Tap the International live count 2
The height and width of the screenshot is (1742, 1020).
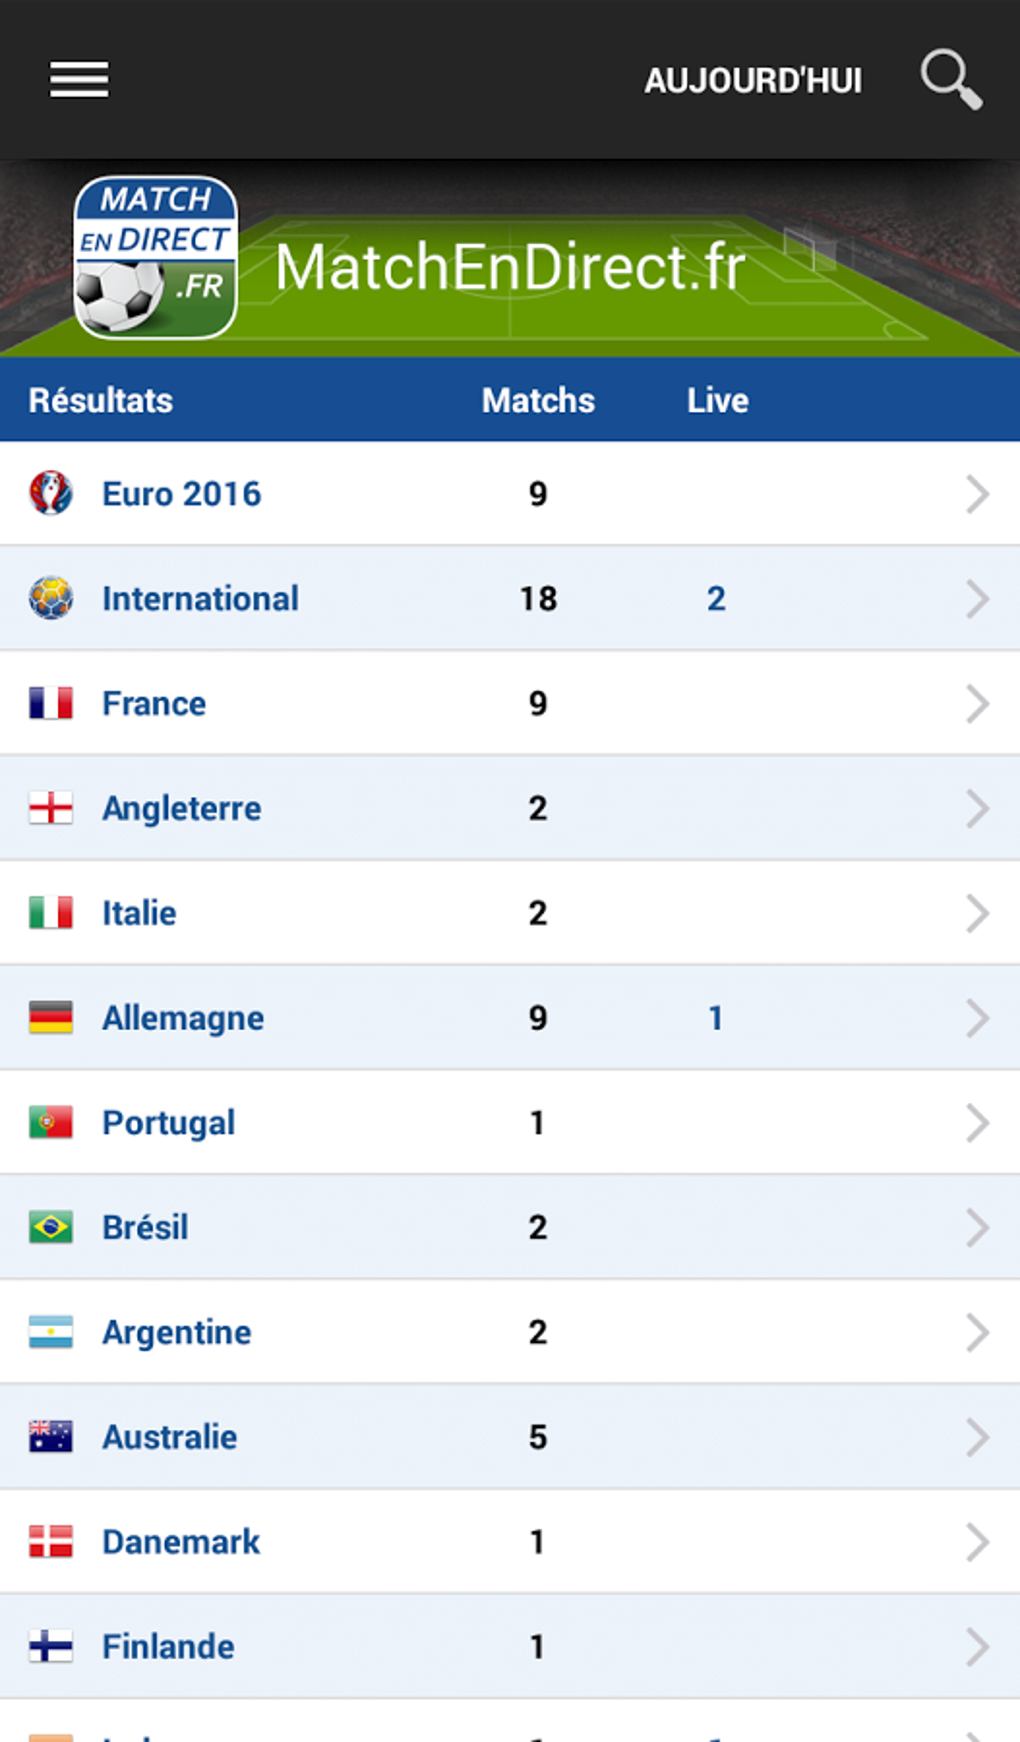pyautogui.click(x=716, y=599)
